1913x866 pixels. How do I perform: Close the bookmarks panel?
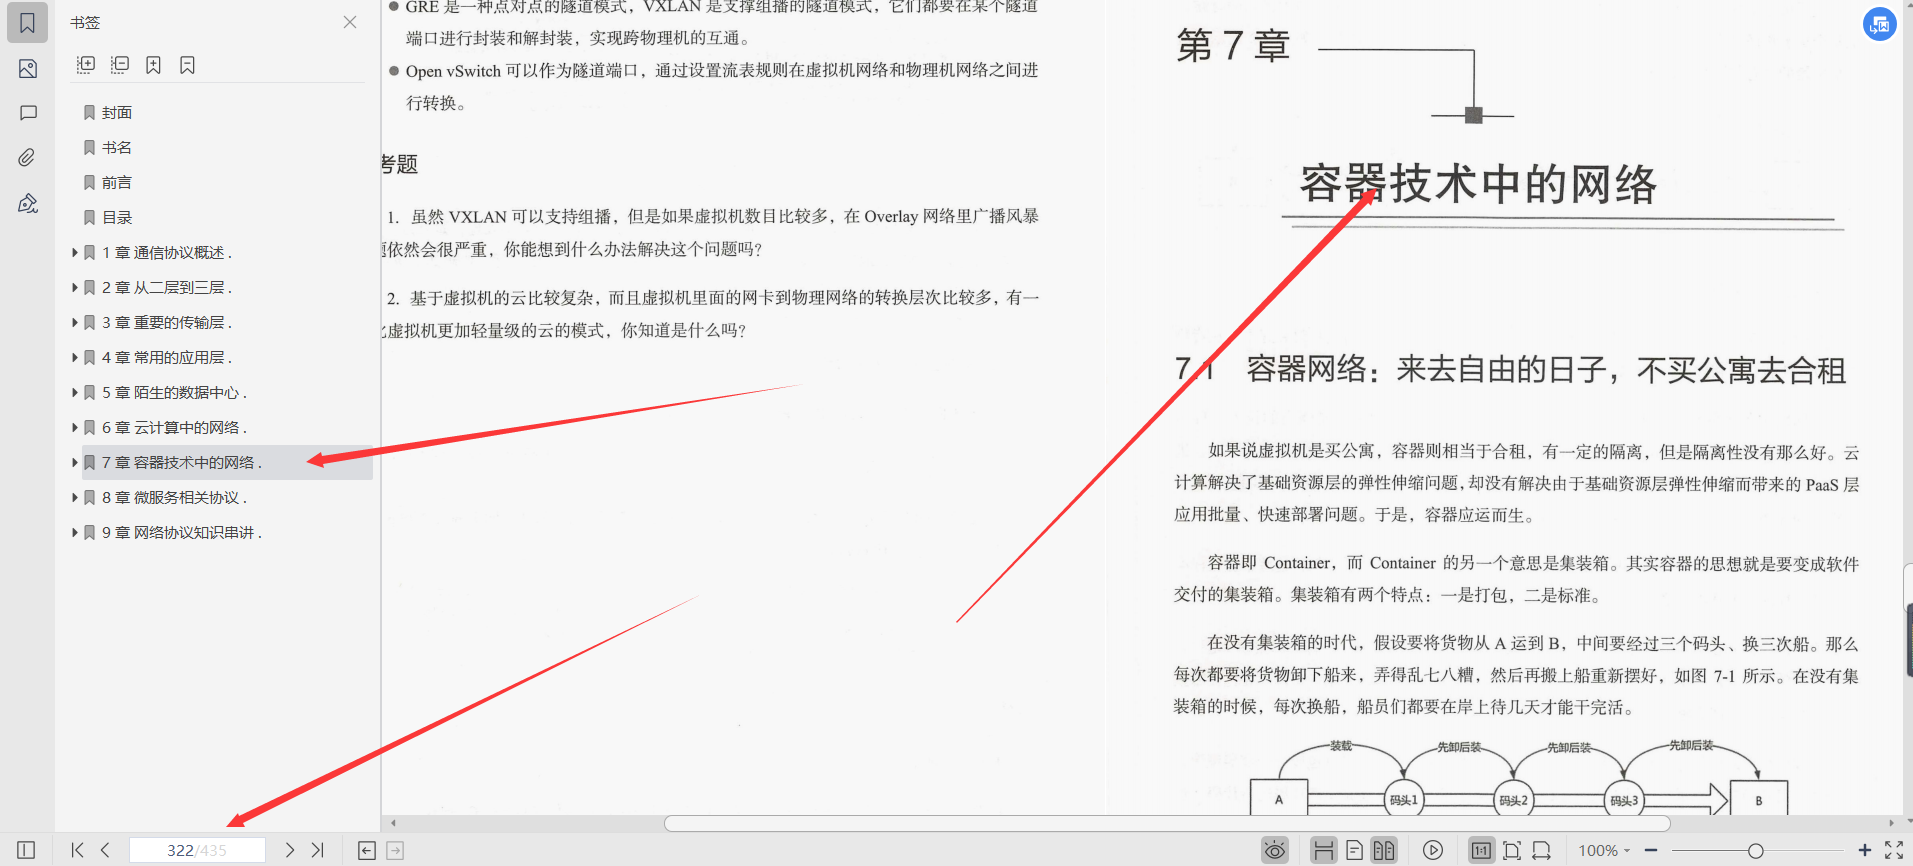click(x=350, y=22)
